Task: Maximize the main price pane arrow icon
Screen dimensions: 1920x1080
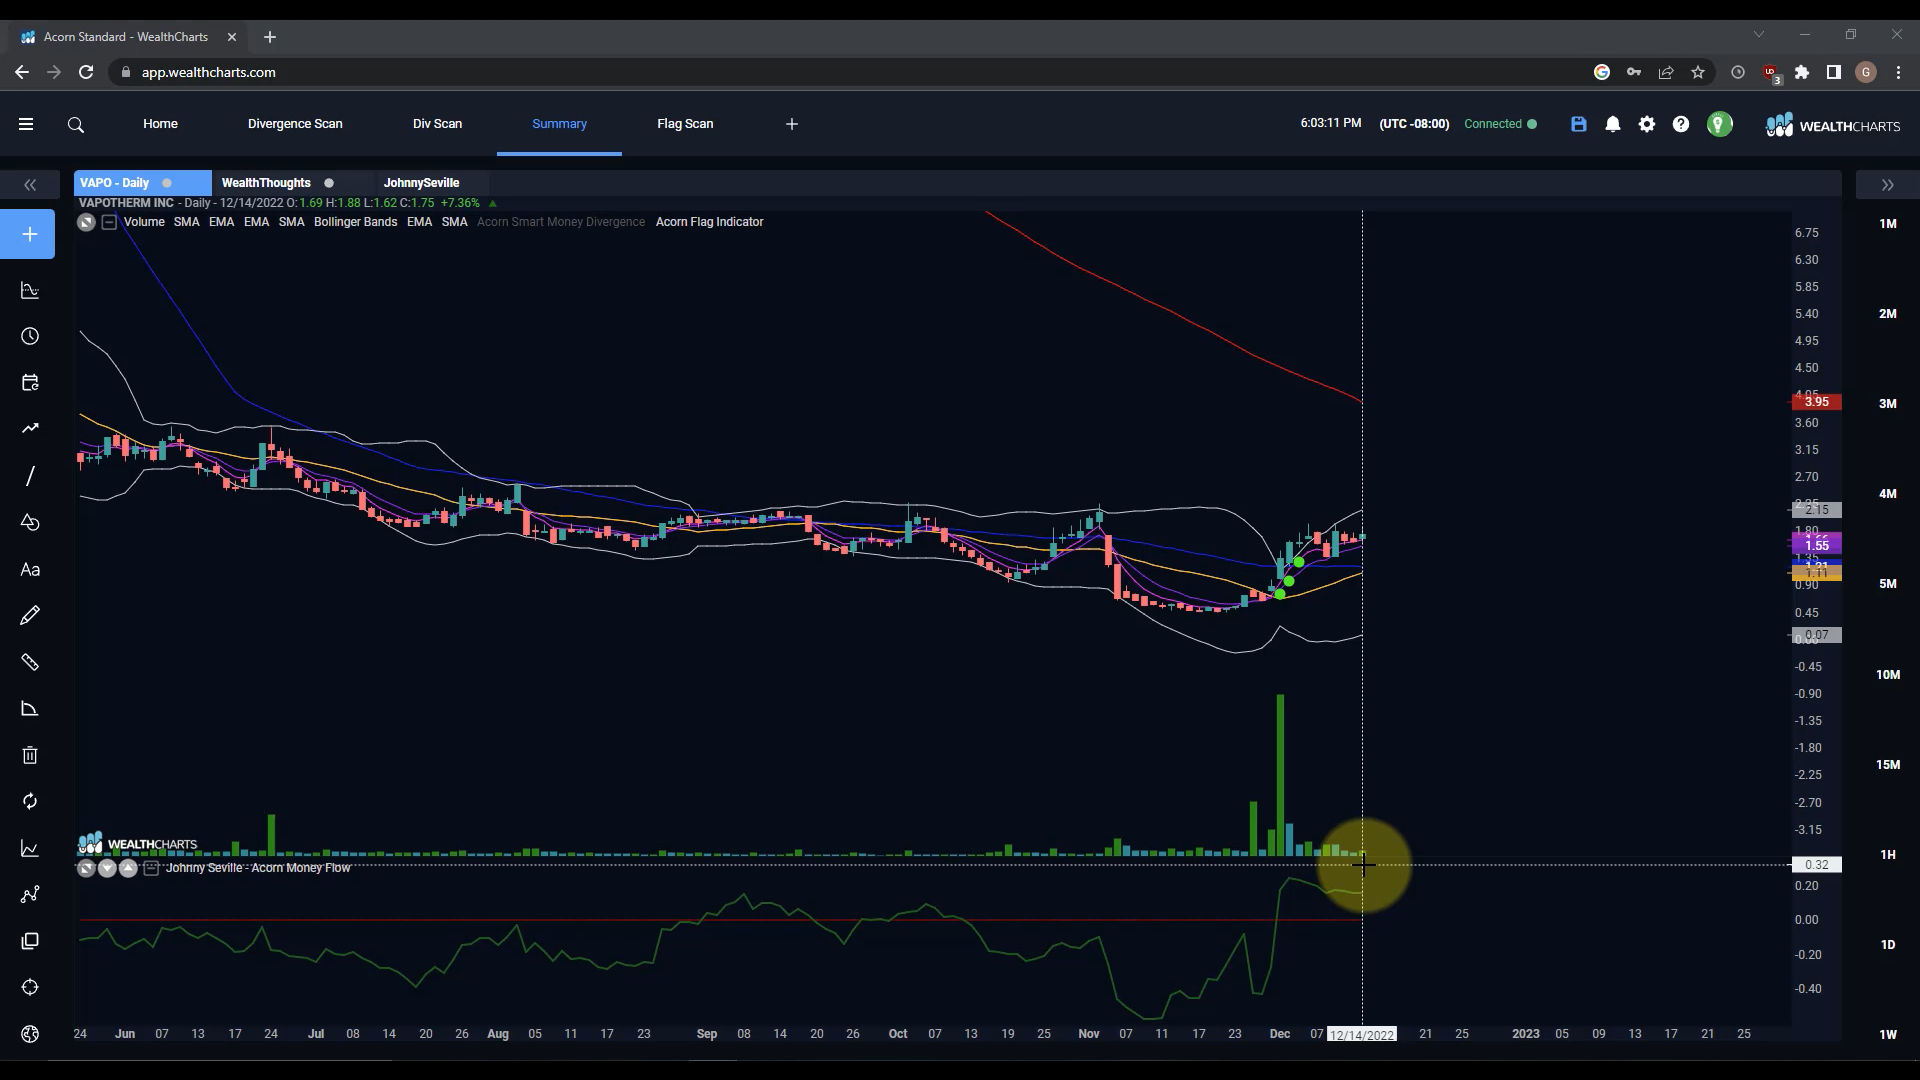Action: coord(86,222)
